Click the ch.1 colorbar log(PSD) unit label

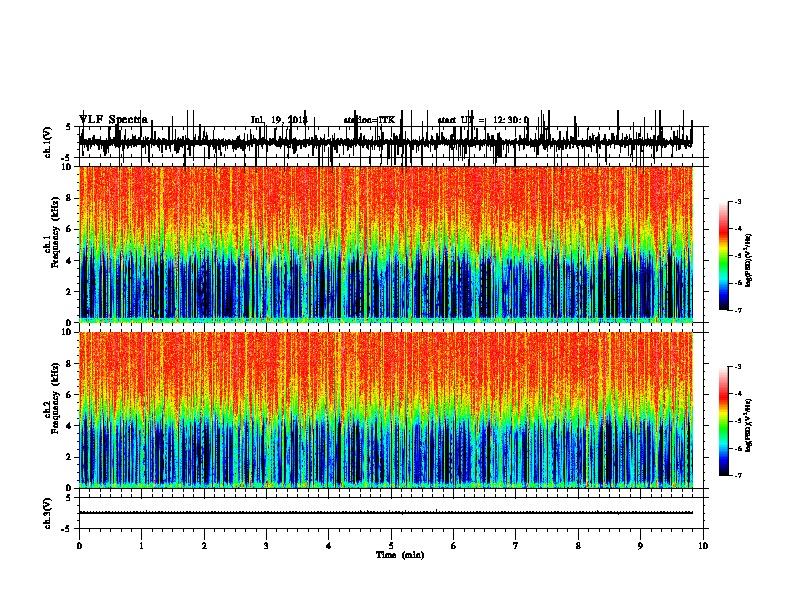point(748,260)
